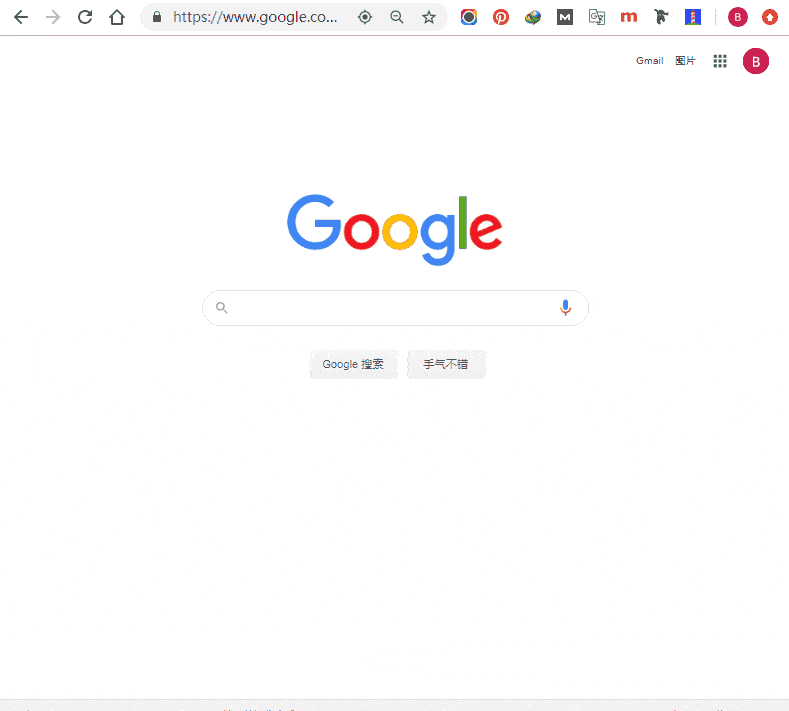Open the Gmail link
Screen dimensions: 789x711
(x=650, y=61)
